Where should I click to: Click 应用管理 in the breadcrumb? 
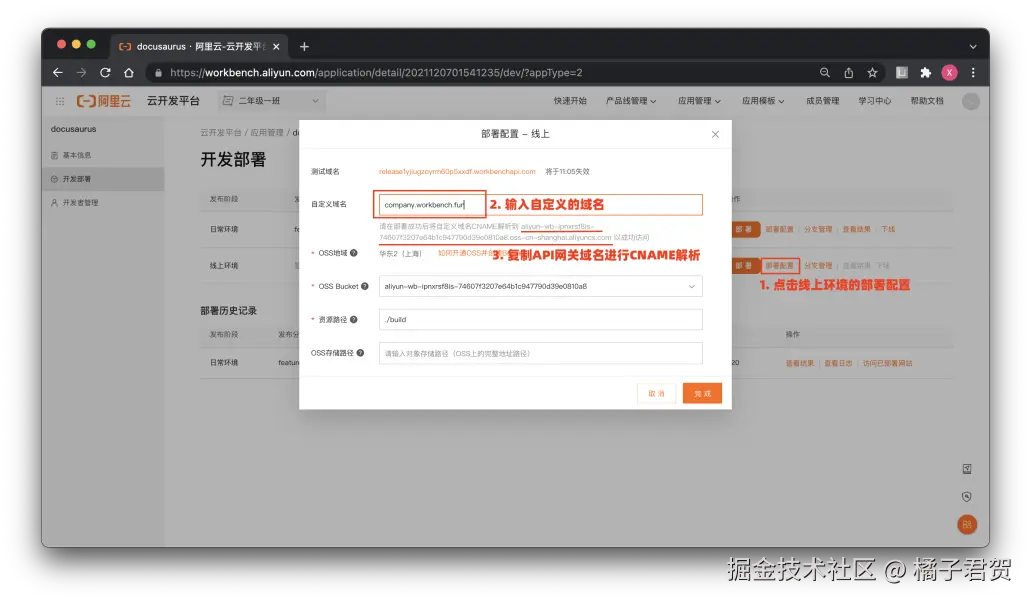[x=266, y=133]
